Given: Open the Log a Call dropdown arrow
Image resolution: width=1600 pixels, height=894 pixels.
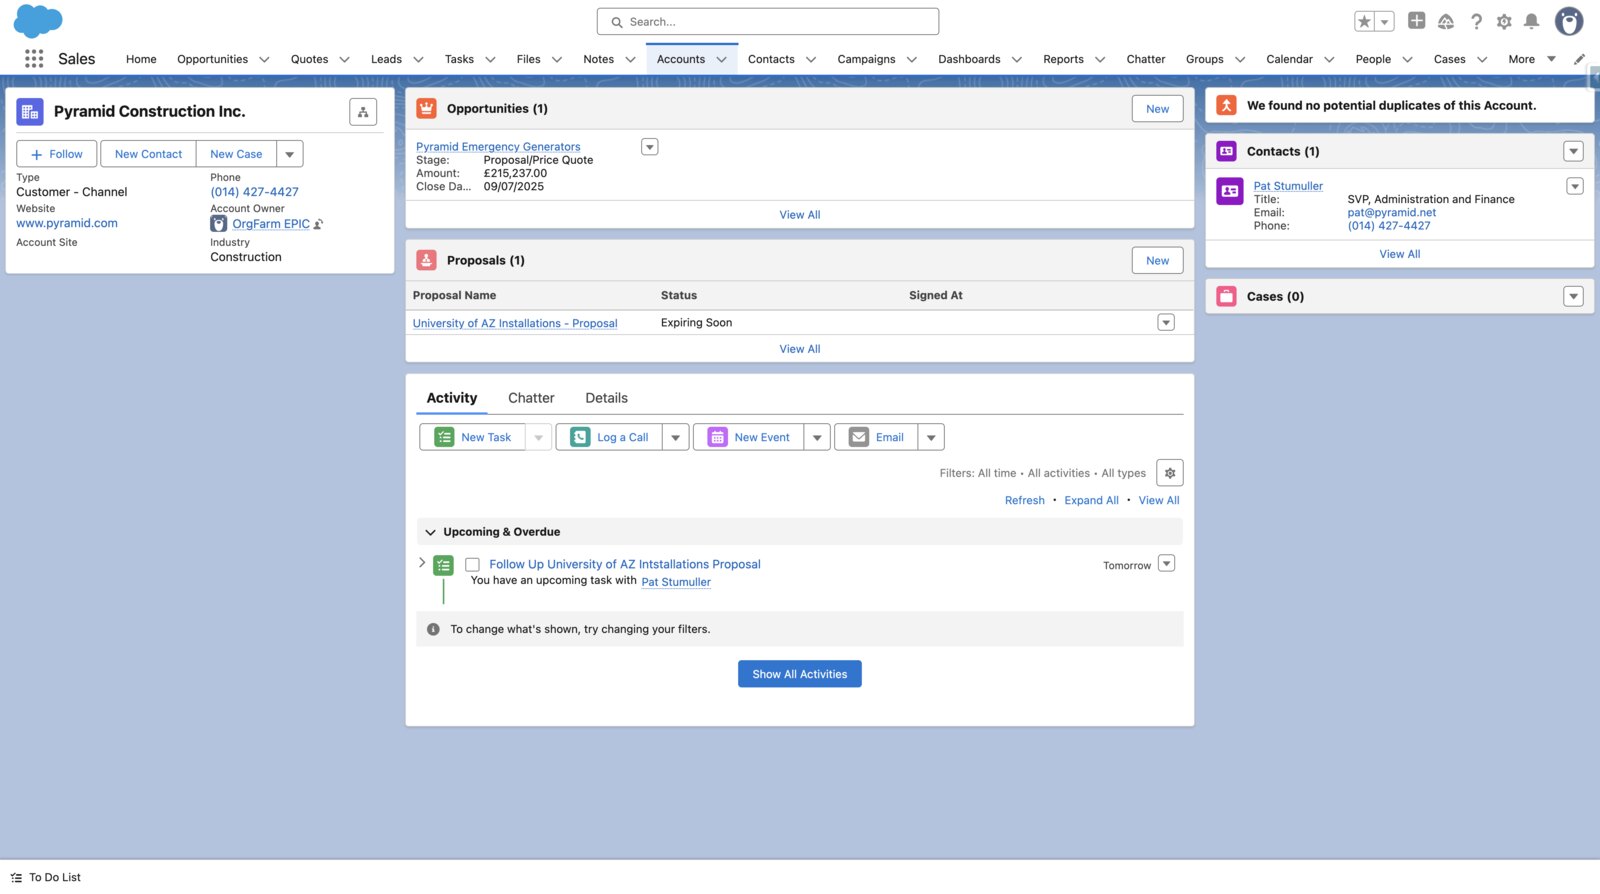Looking at the screenshot, I should (676, 437).
